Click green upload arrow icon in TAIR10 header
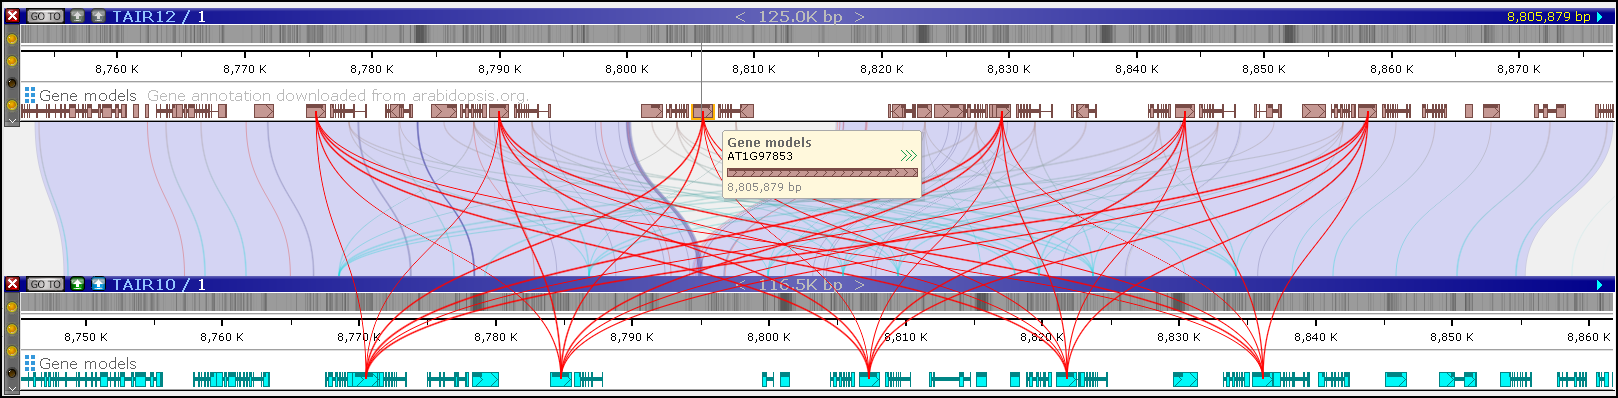 point(78,284)
